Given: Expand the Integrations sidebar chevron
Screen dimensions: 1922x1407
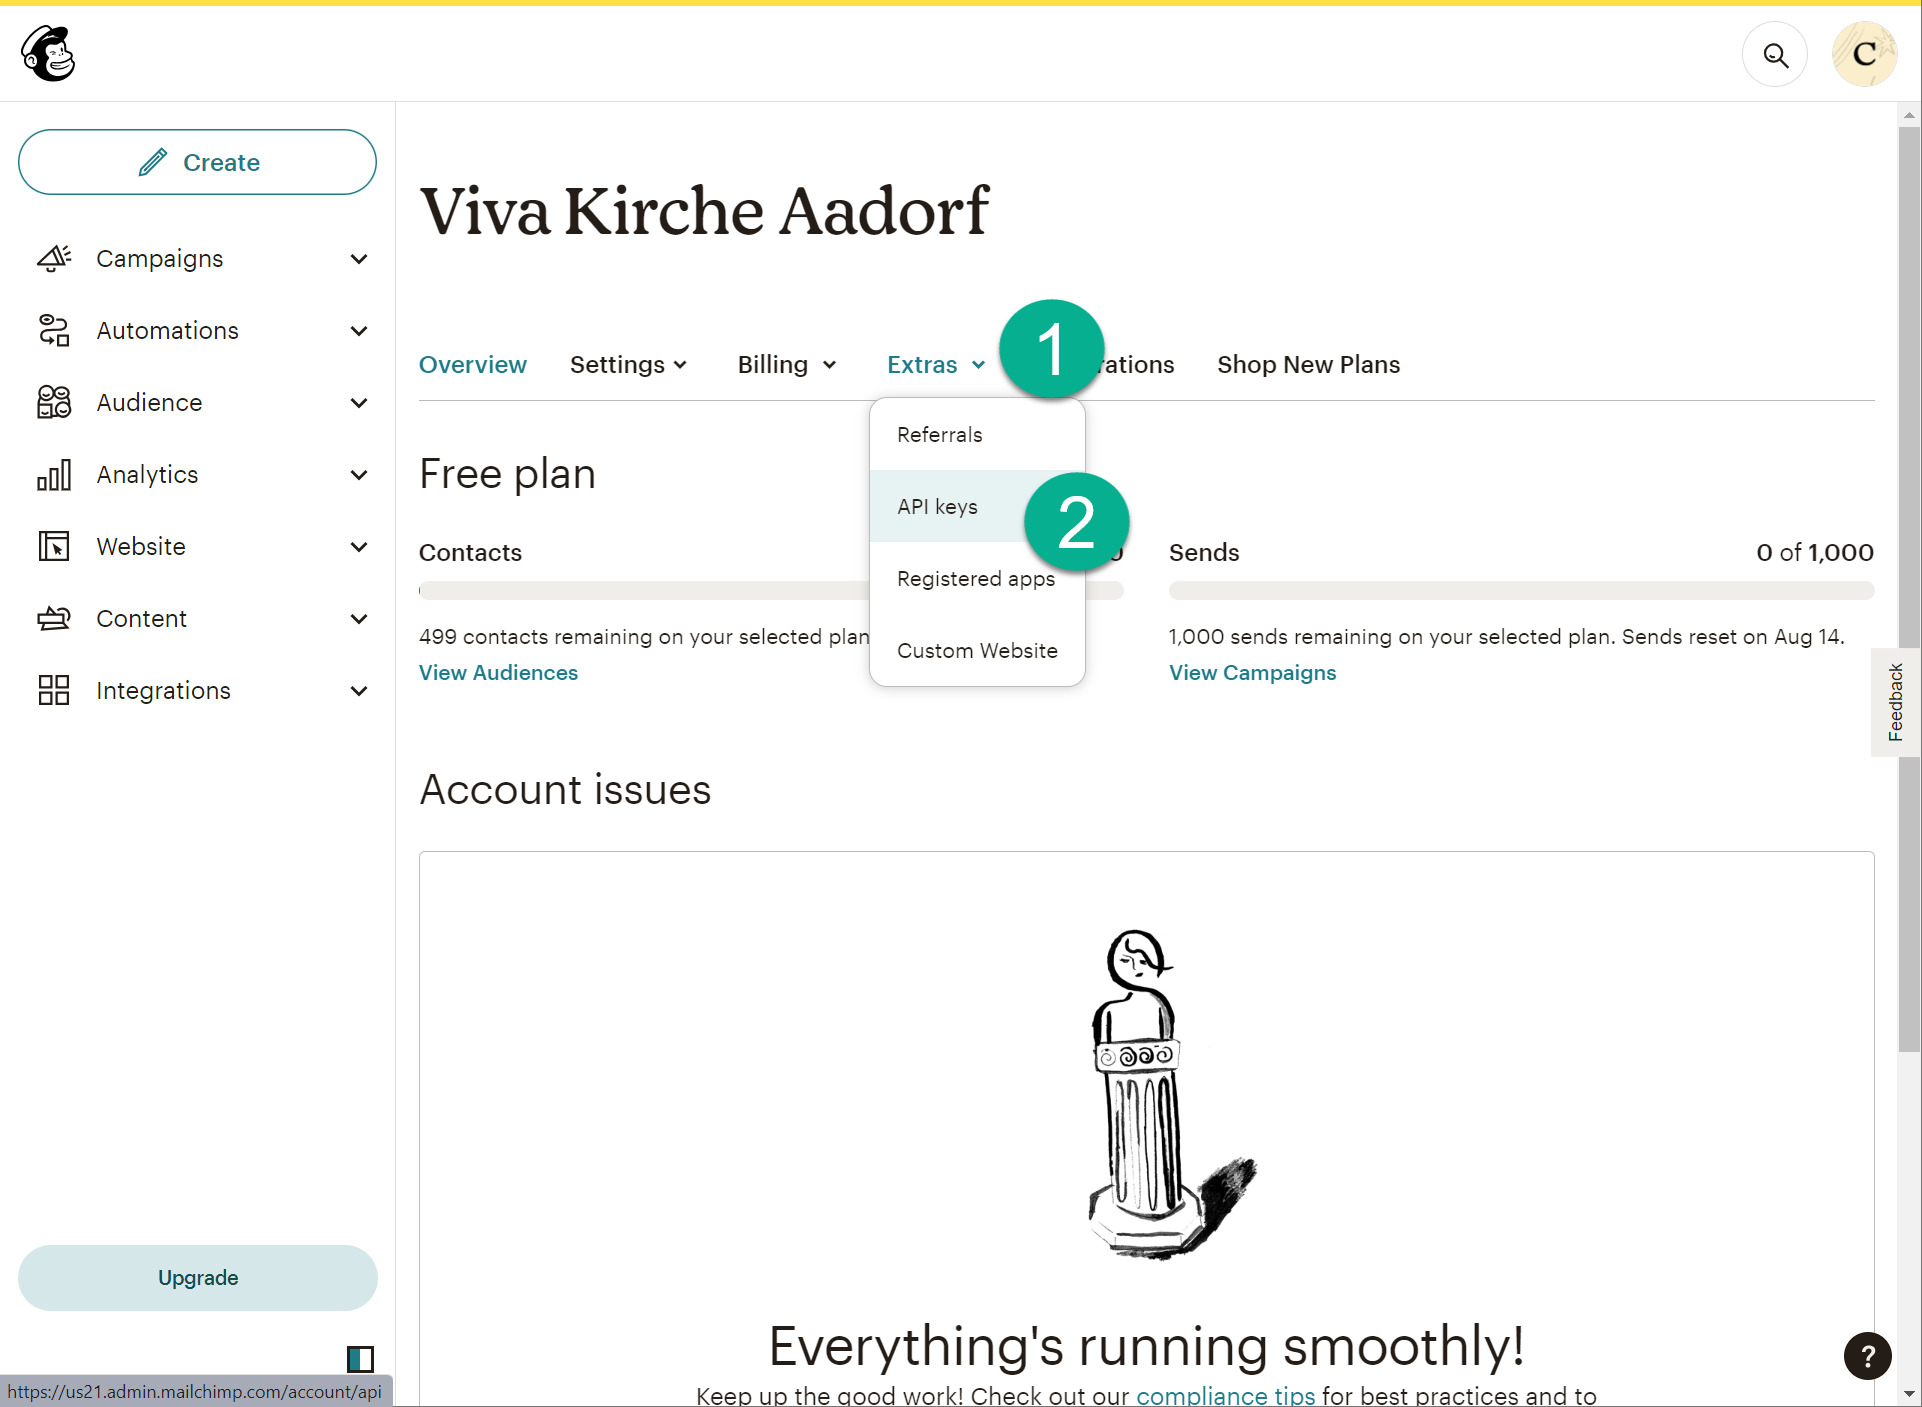Looking at the screenshot, I should point(359,691).
